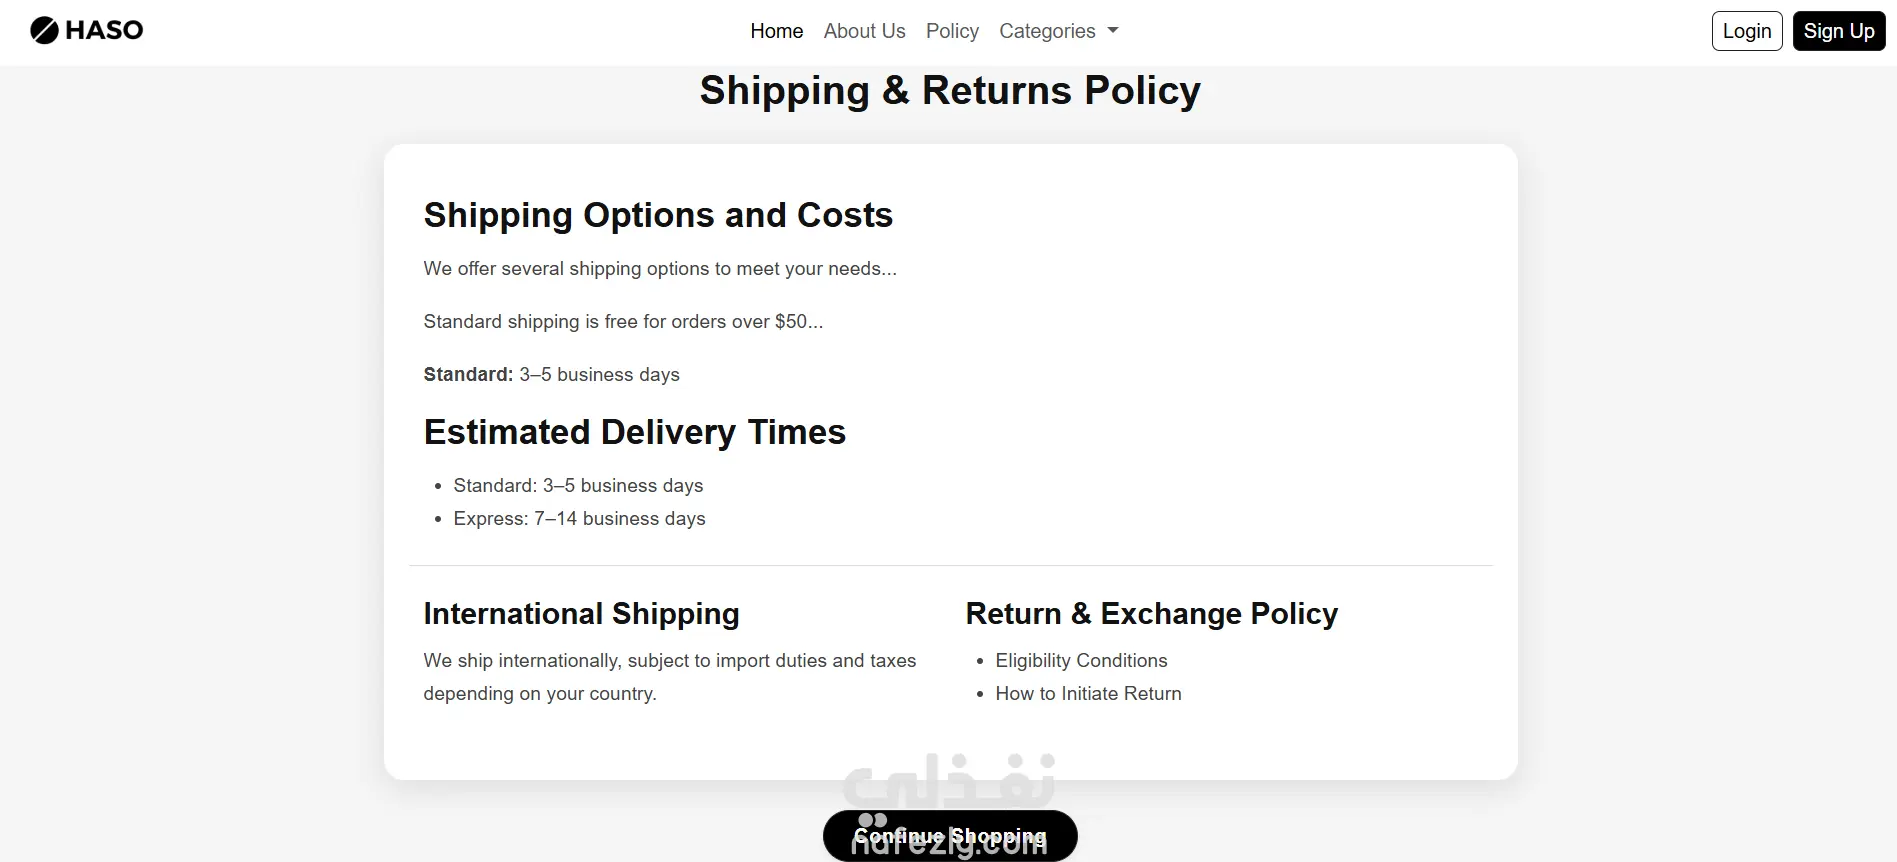Click the How to Initiate Return item
Image resolution: width=1897 pixels, height=862 pixels.
pyautogui.click(x=1088, y=693)
